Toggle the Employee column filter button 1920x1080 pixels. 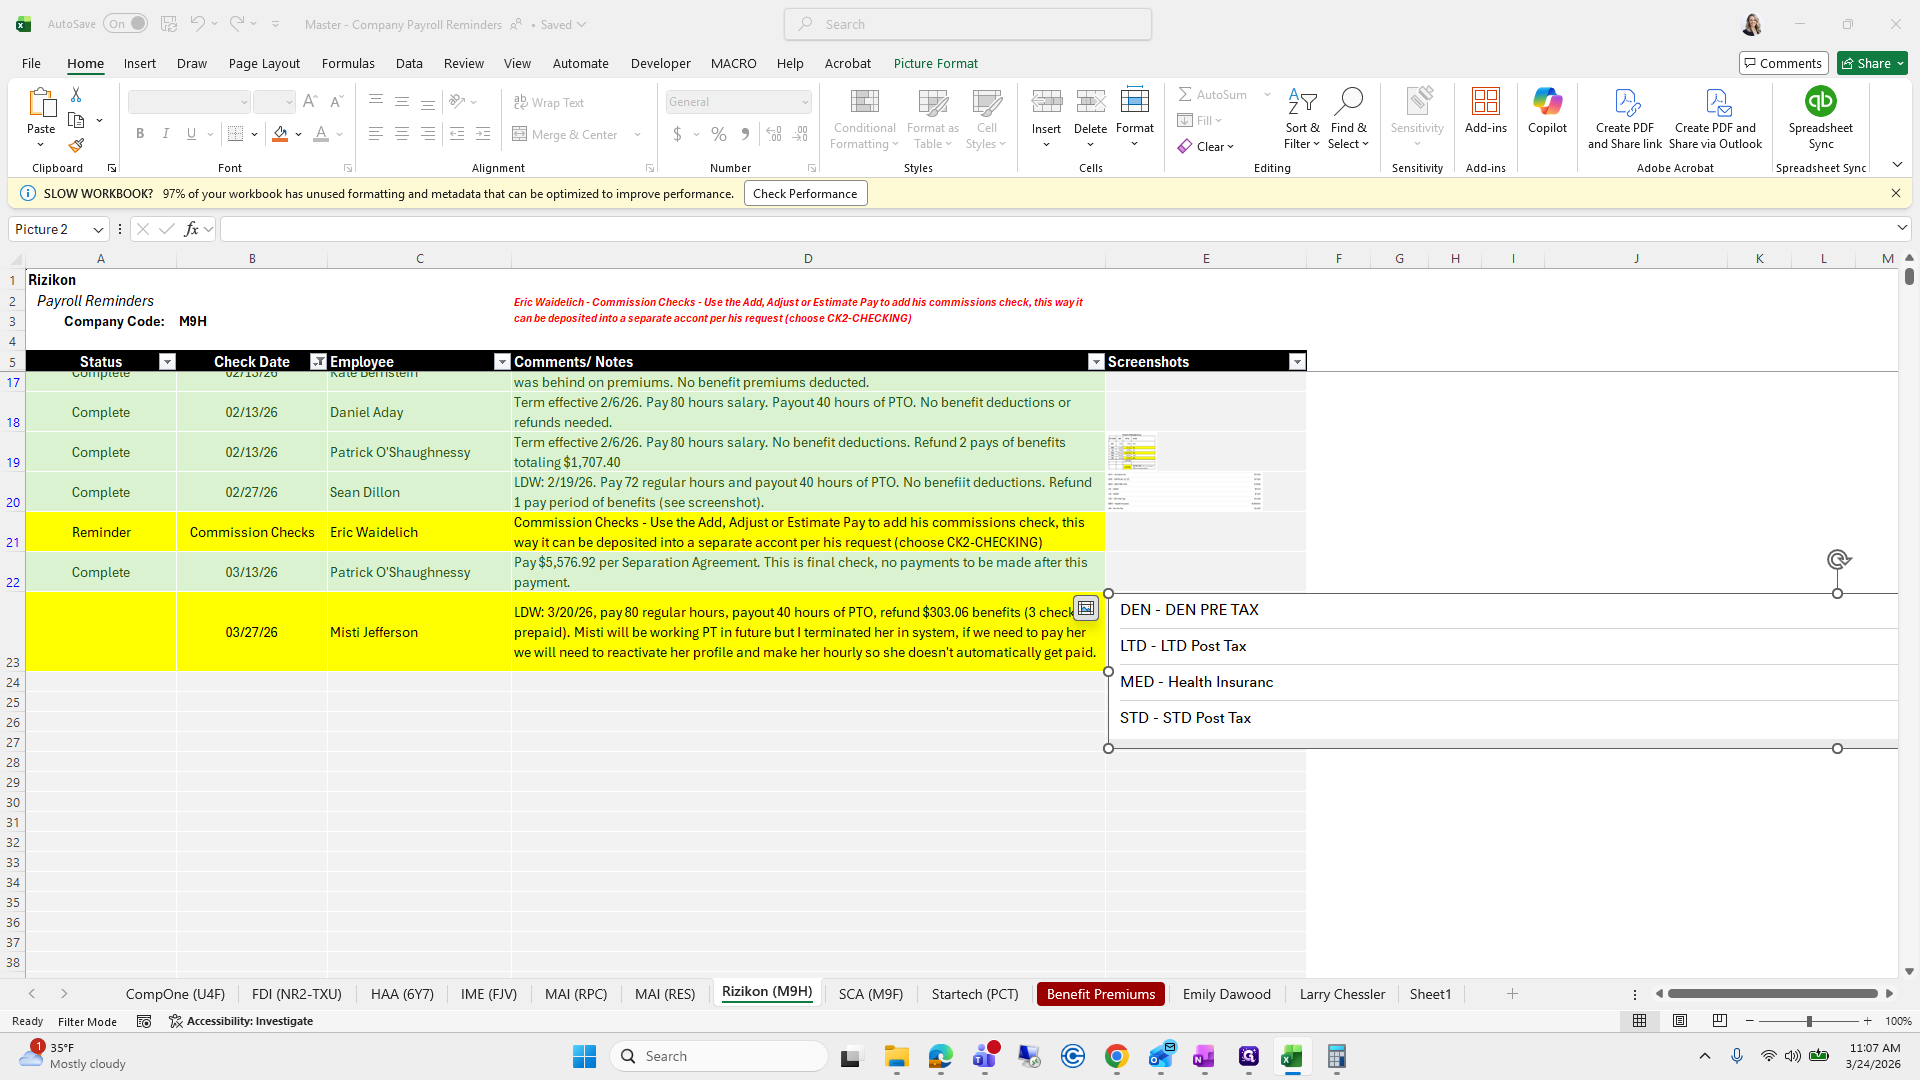[x=502, y=362]
